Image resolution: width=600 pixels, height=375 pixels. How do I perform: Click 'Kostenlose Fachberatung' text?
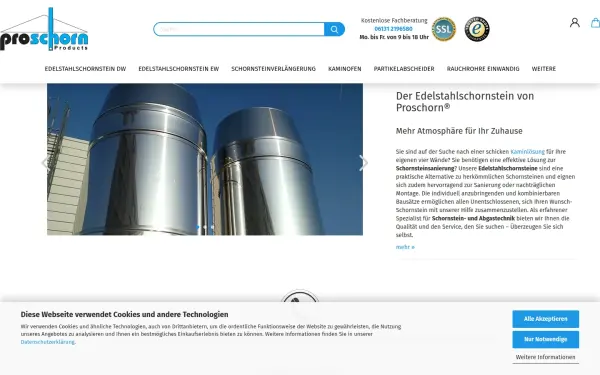394,20
